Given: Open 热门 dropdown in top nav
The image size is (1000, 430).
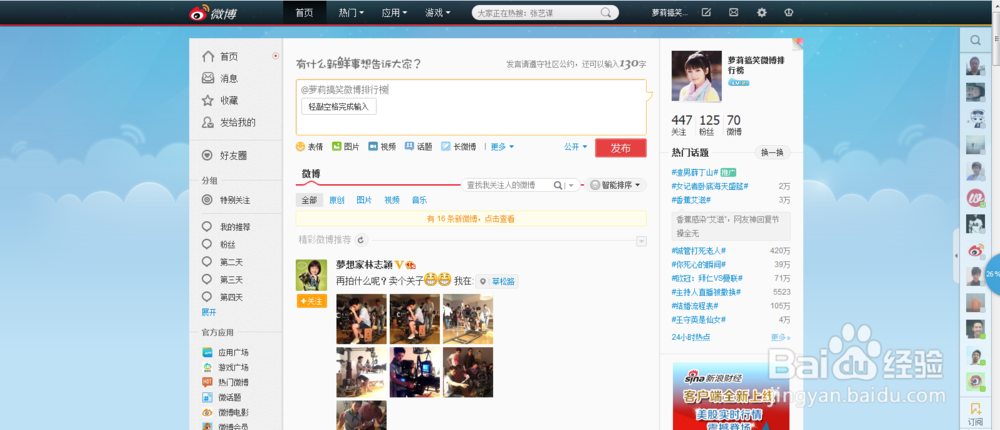Looking at the screenshot, I should click(351, 13).
